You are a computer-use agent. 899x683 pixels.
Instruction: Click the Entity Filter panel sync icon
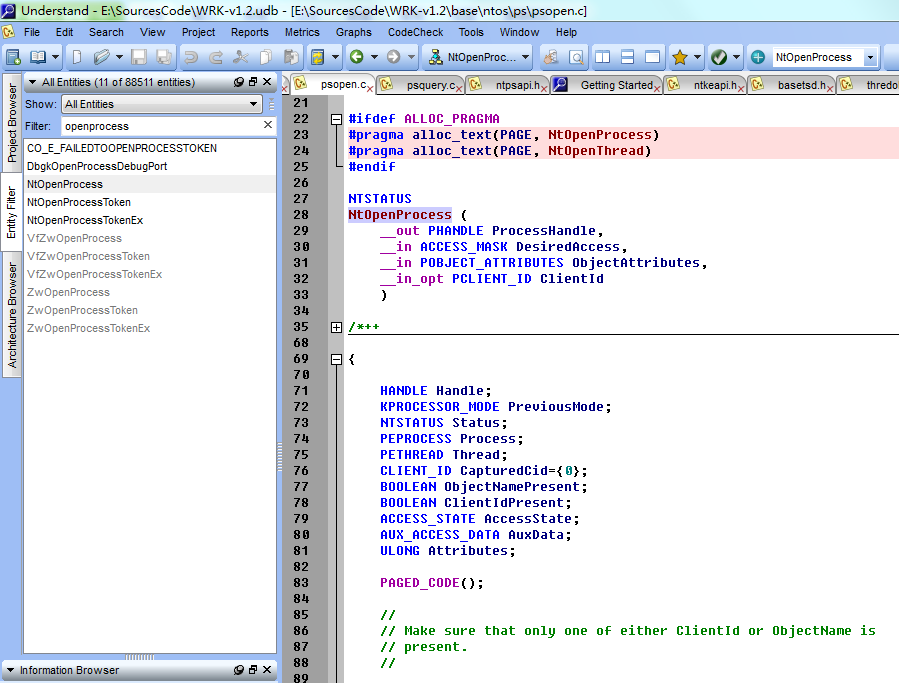(x=239, y=82)
